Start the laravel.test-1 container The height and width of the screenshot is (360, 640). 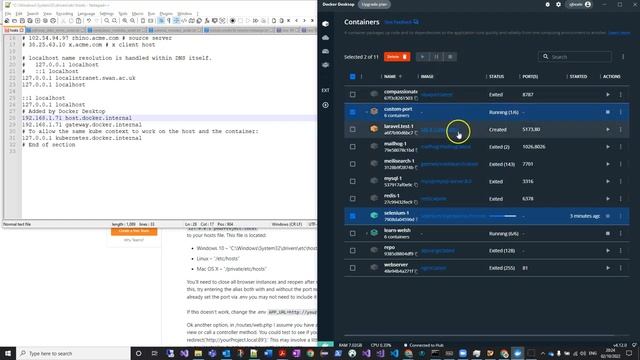click(x=608, y=129)
